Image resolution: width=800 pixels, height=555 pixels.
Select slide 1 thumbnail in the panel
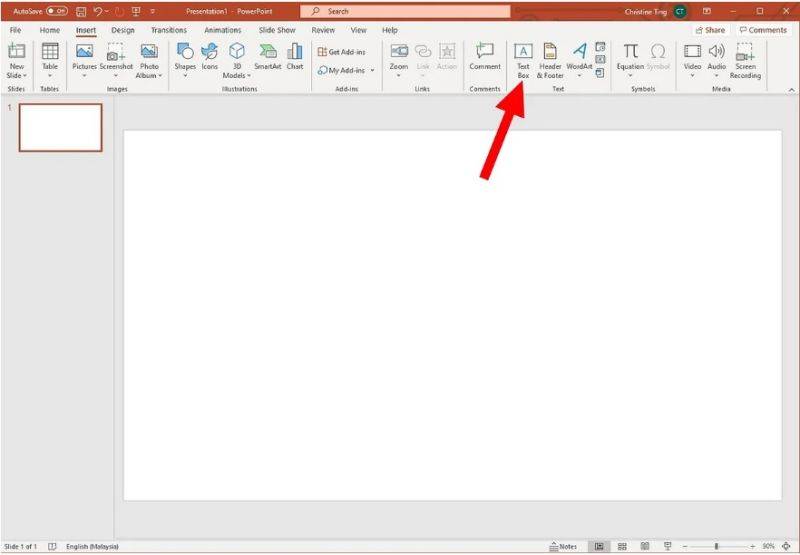60,127
